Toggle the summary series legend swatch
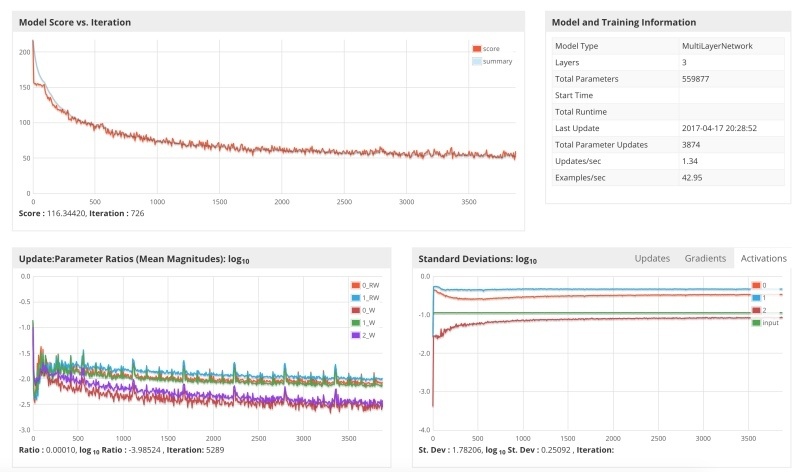 477,61
